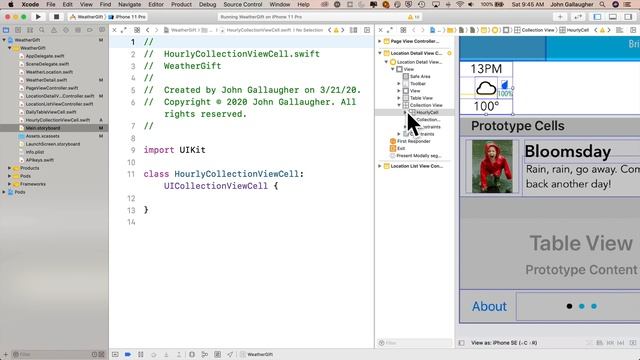Expand the Table View outline item
The height and width of the screenshot is (360, 640).
click(x=399, y=98)
